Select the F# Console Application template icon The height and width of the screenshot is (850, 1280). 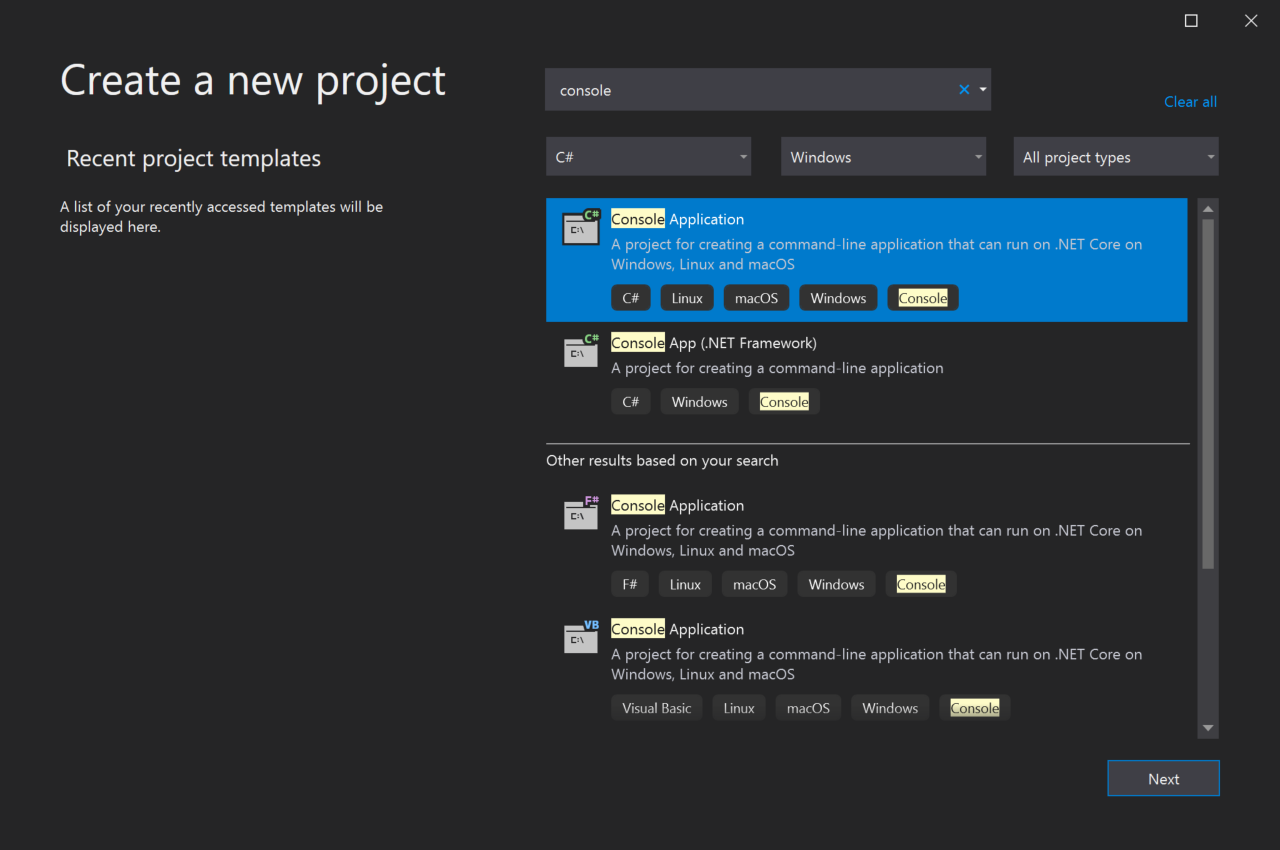(580, 513)
